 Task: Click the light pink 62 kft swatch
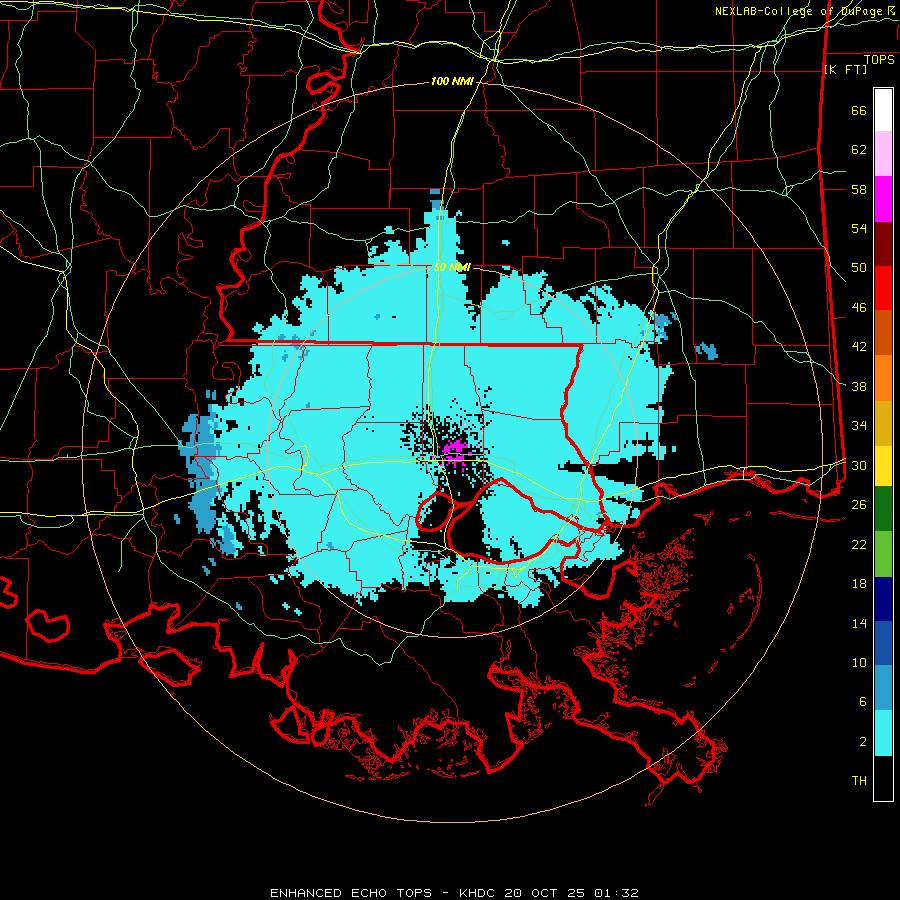coord(883,154)
